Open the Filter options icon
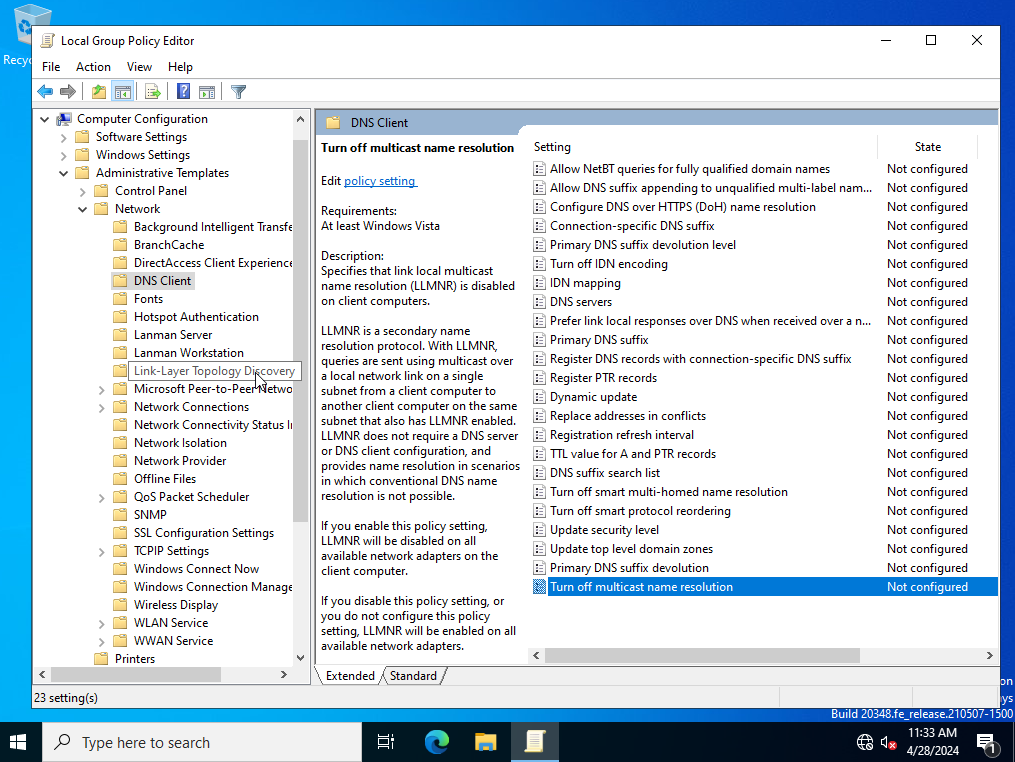Viewport: 1015px width, 762px height. pos(238,91)
